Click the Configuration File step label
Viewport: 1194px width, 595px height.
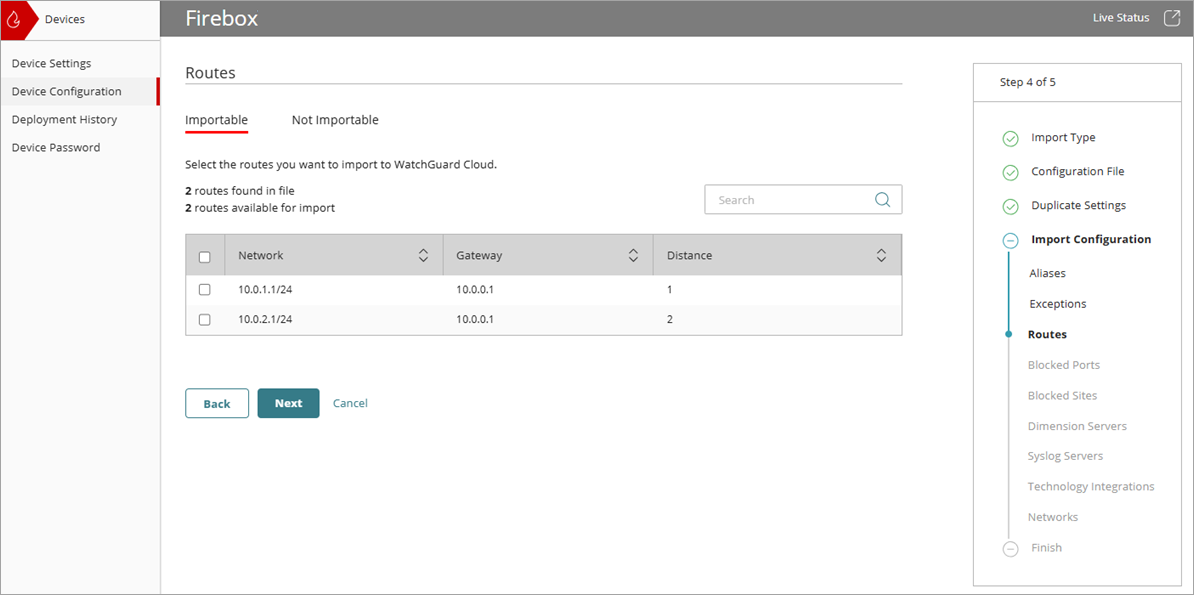(1077, 171)
